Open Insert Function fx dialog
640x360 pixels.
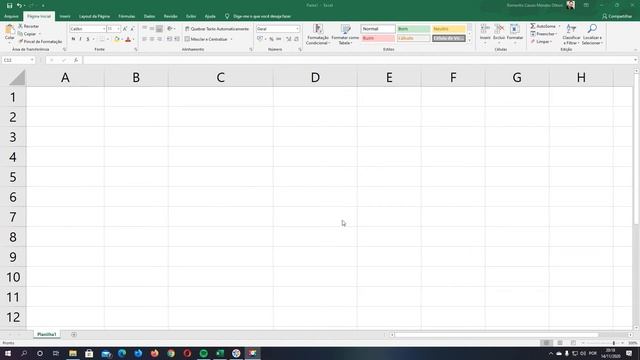76,60
